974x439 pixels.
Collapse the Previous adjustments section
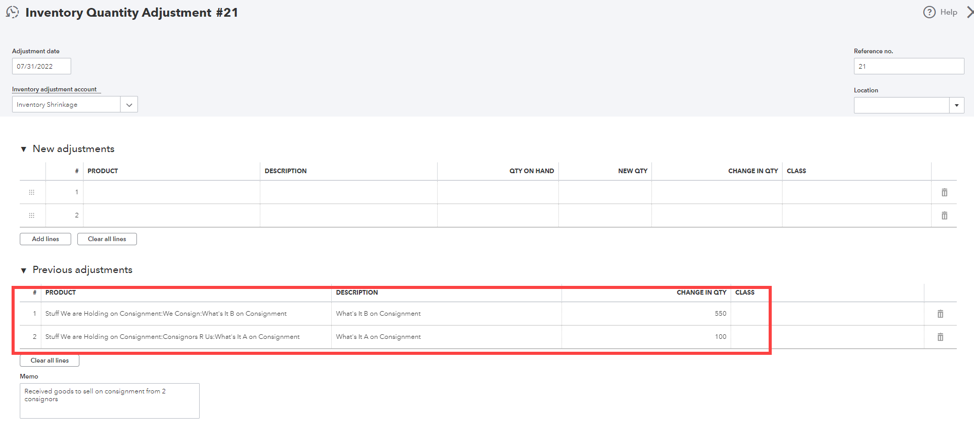pos(24,270)
